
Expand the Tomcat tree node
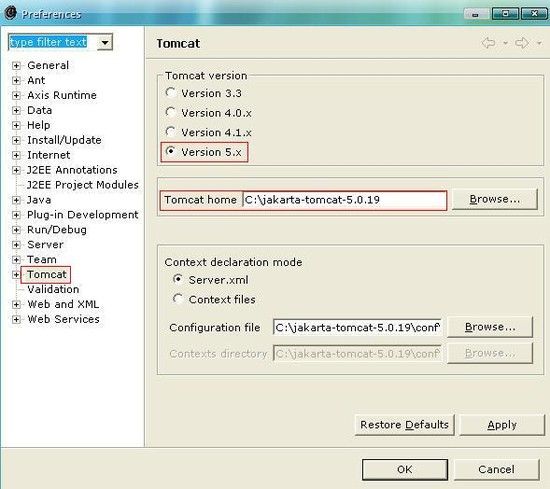(x=16, y=274)
